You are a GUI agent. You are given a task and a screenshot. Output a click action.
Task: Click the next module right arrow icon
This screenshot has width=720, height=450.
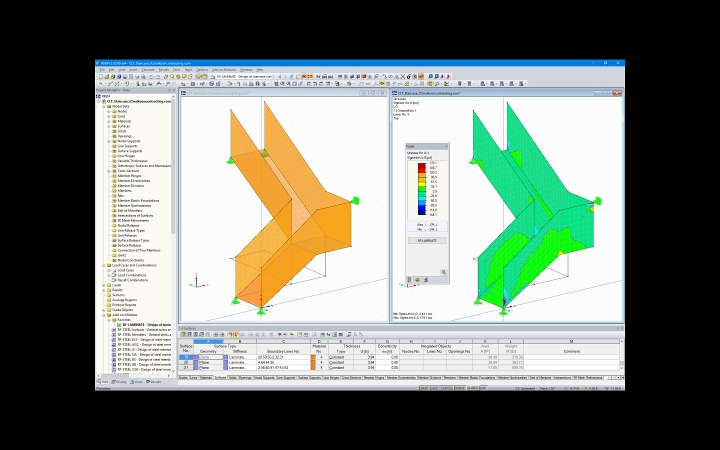tap(286, 76)
